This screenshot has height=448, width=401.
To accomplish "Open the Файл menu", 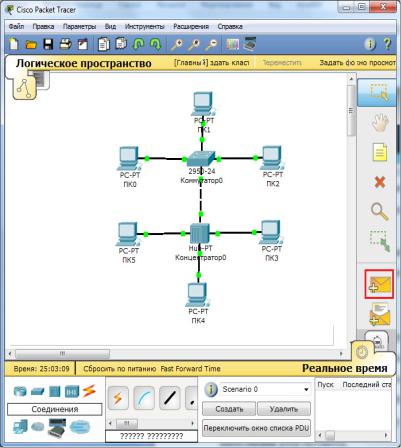I will pyautogui.click(x=16, y=26).
